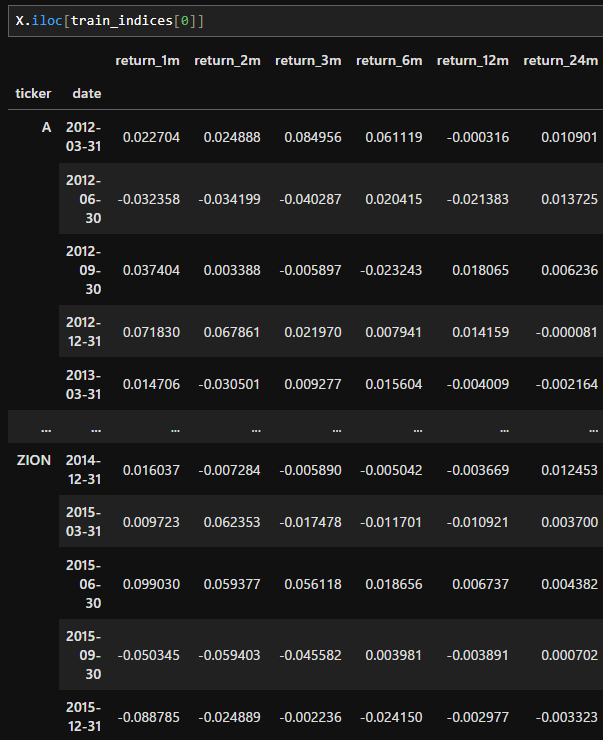This screenshot has width=603, height=740.
Task: Click date 2015-12-31 row label
Action: click(84, 716)
